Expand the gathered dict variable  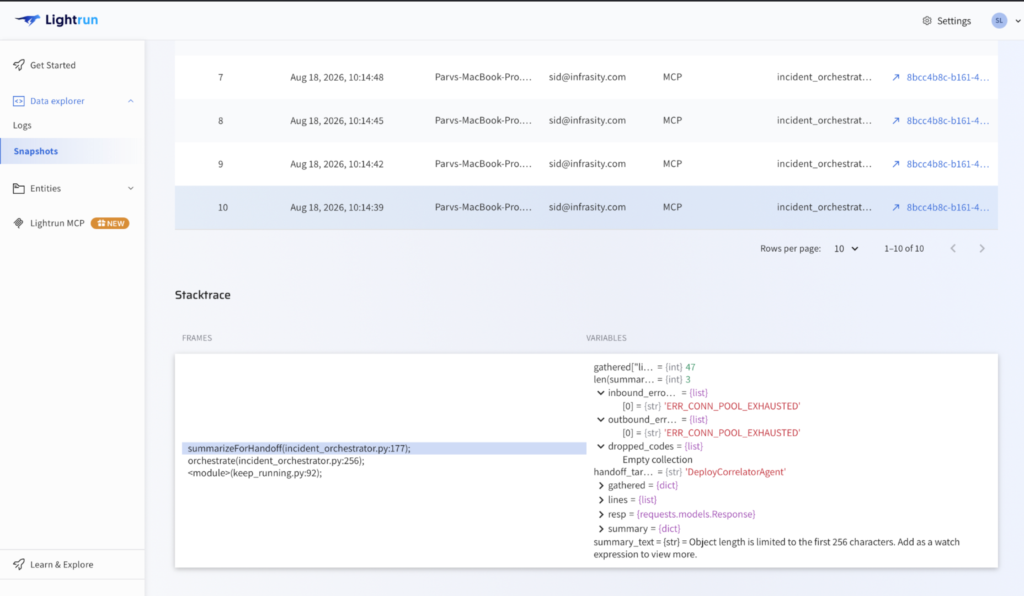[601, 486]
